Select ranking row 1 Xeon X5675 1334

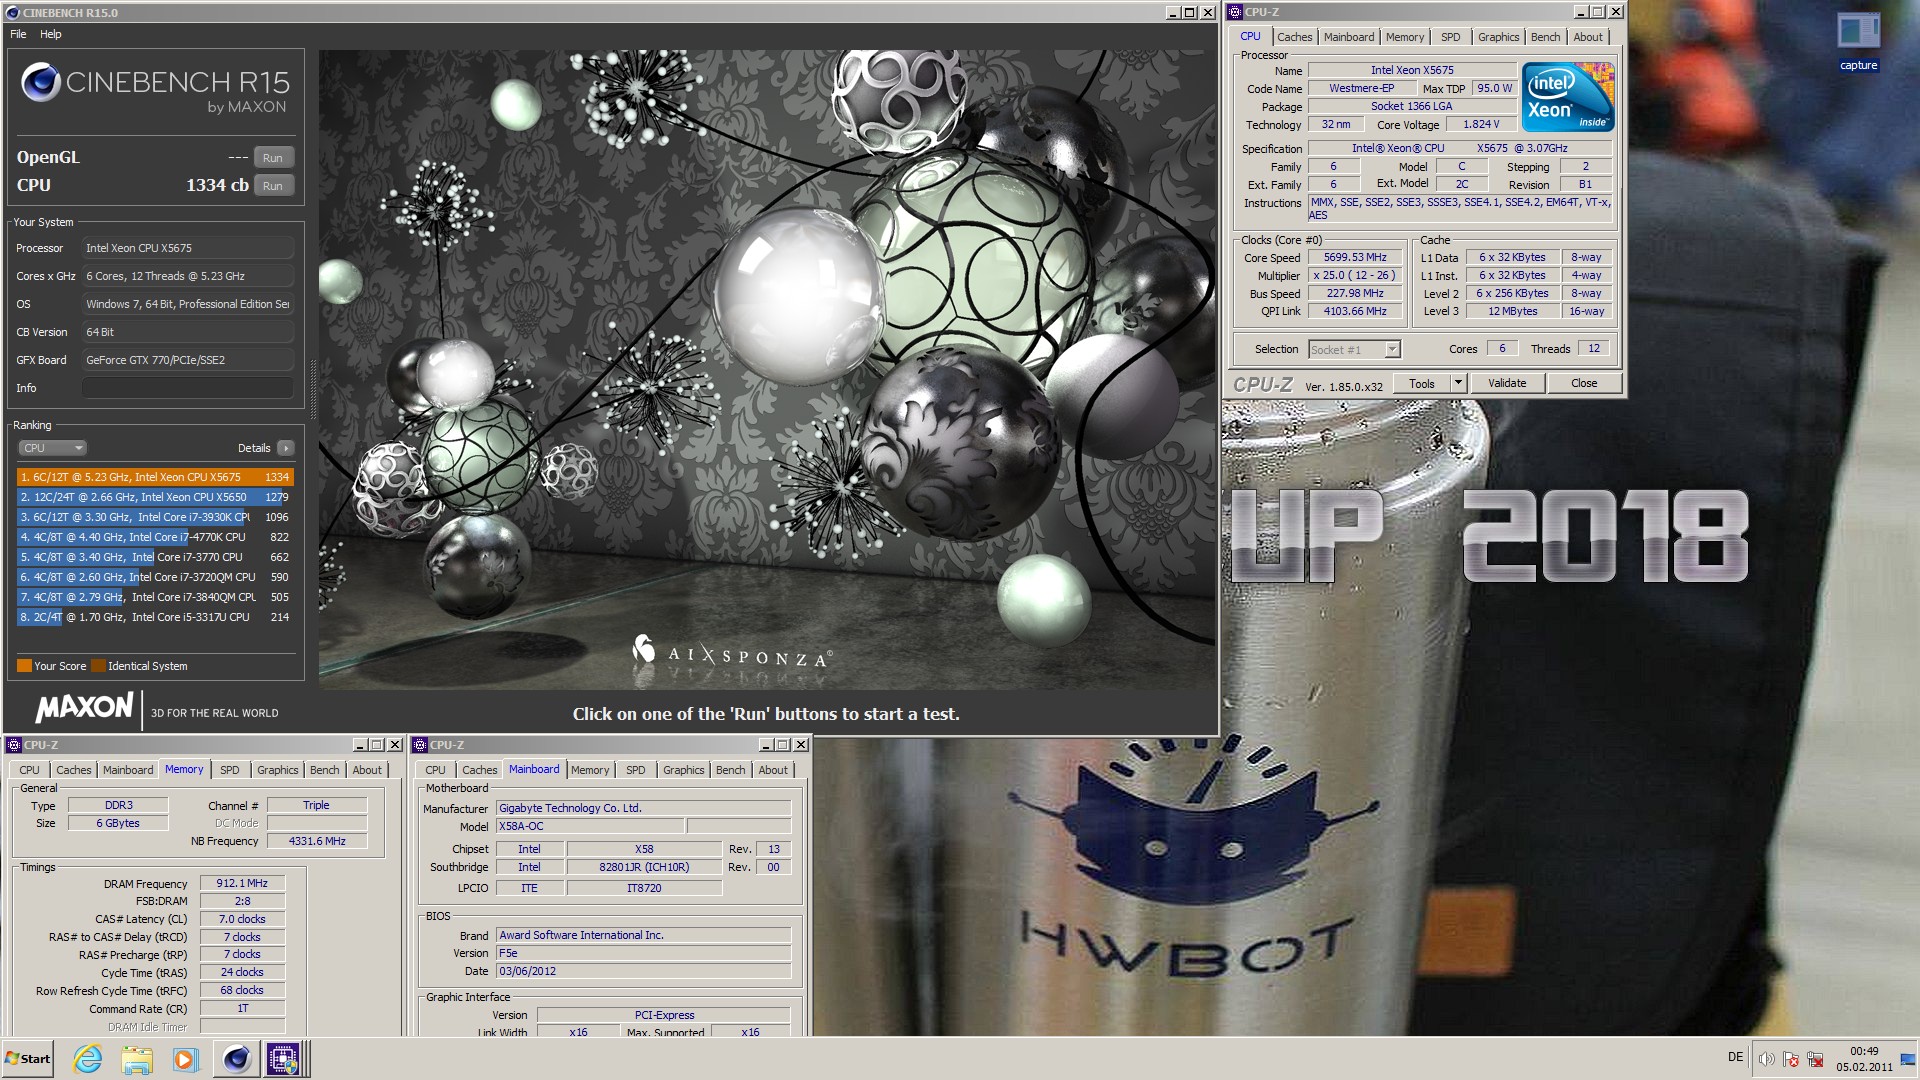(x=155, y=477)
